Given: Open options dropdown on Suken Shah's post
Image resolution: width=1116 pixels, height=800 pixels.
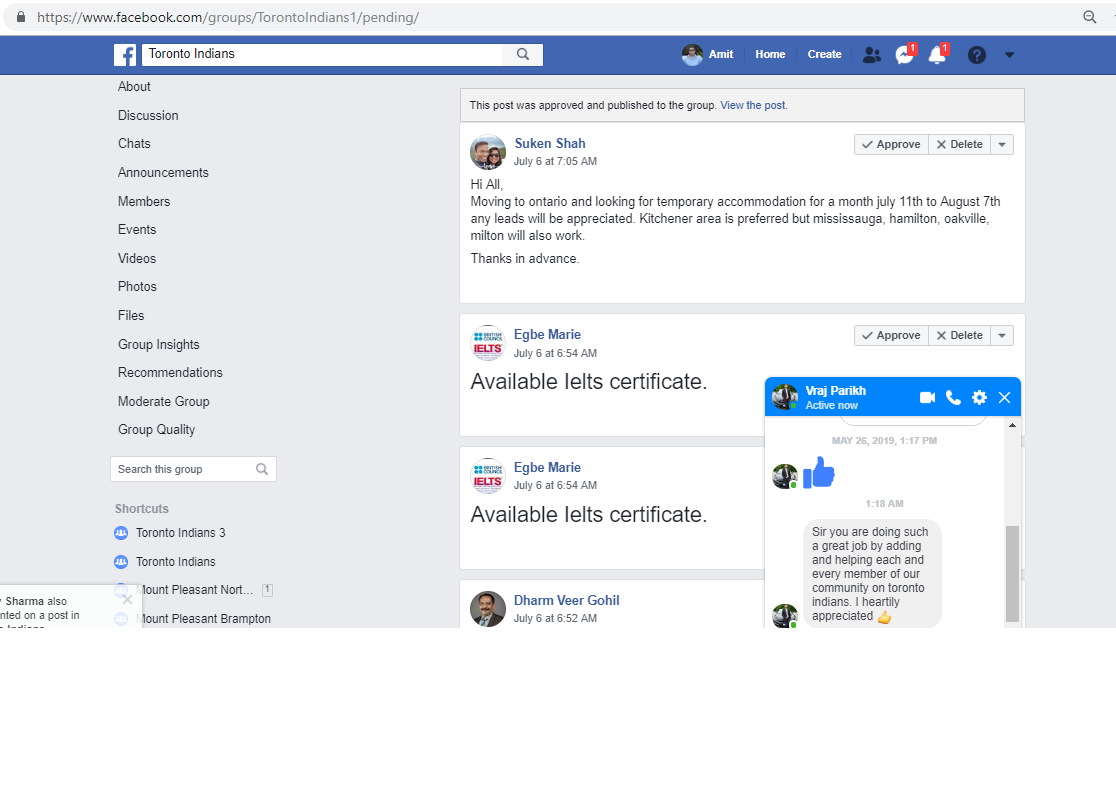Looking at the screenshot, I should click(1002, 145).
